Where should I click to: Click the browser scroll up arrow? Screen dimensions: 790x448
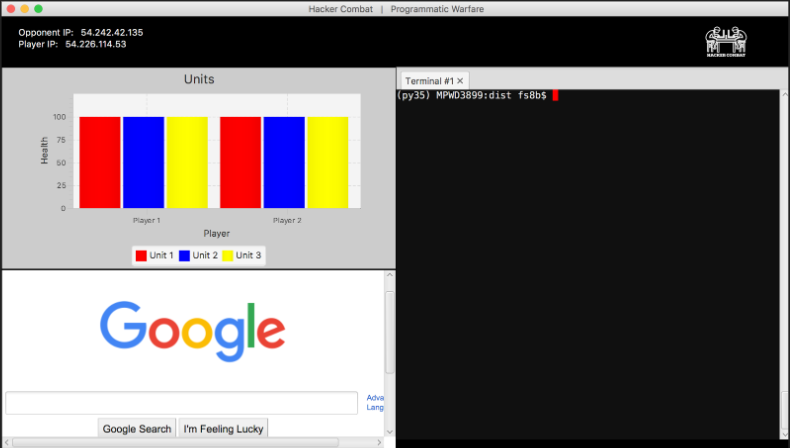[x=389, y=275]
